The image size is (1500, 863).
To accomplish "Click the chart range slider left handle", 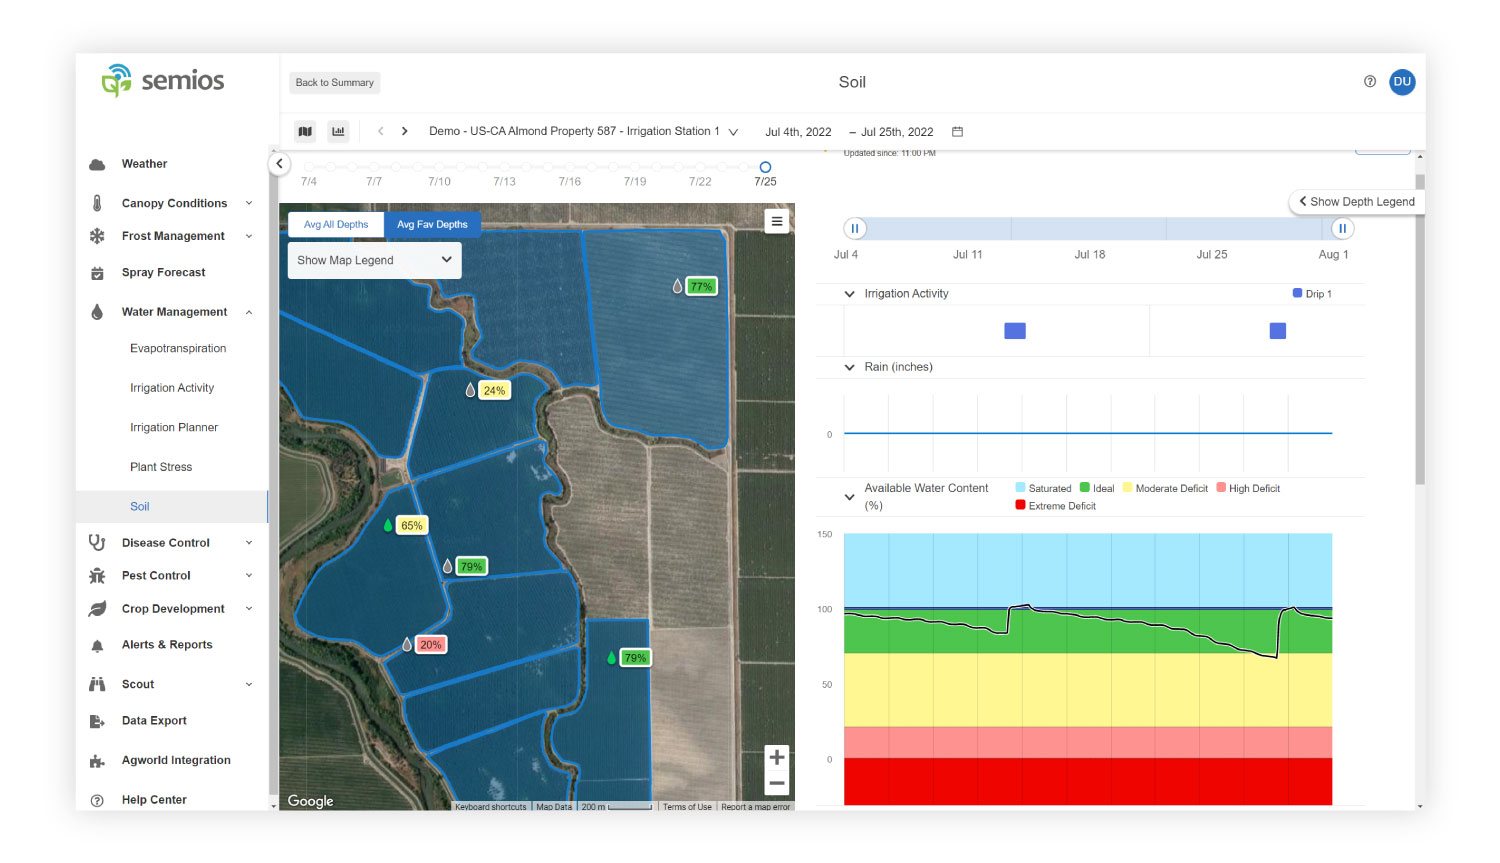I will point(855,228).
